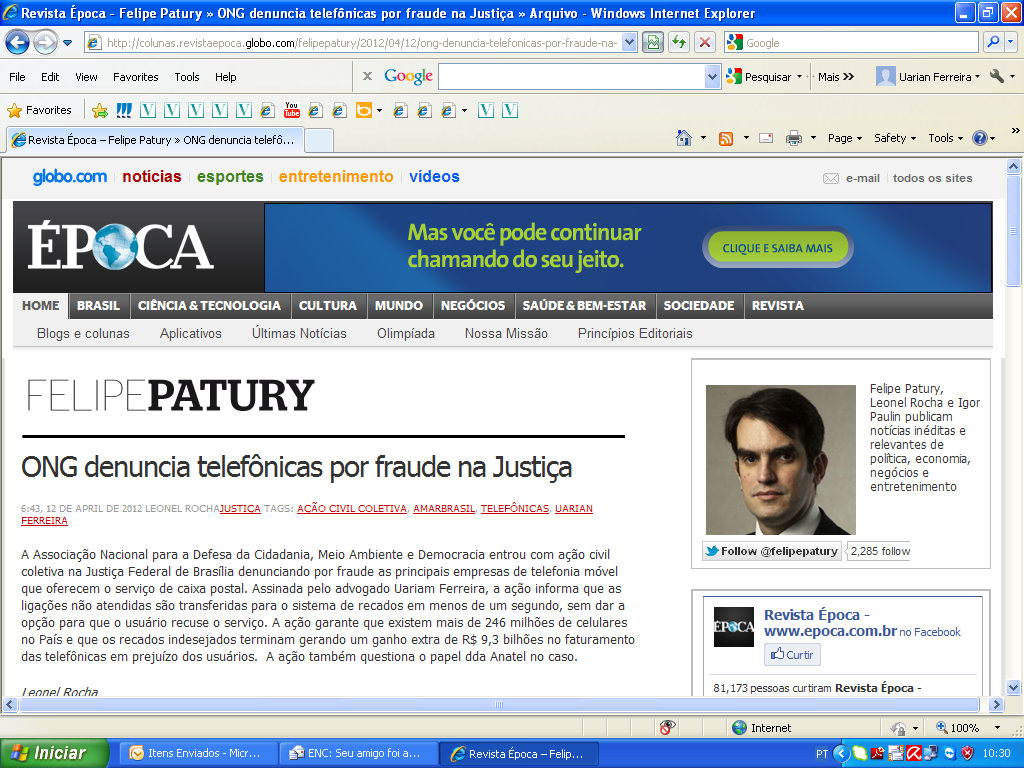Screen dimensions: 1024x768
Task: Click the ÉPOCA magazine logo
Action: [x=121, y=246]
